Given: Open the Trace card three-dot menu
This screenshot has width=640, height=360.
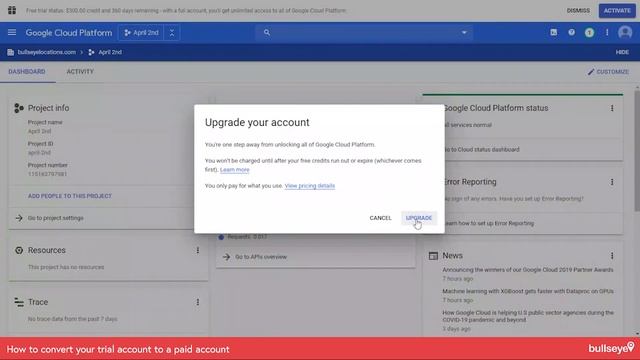Looking at the screenshot, I should point(198,302).
